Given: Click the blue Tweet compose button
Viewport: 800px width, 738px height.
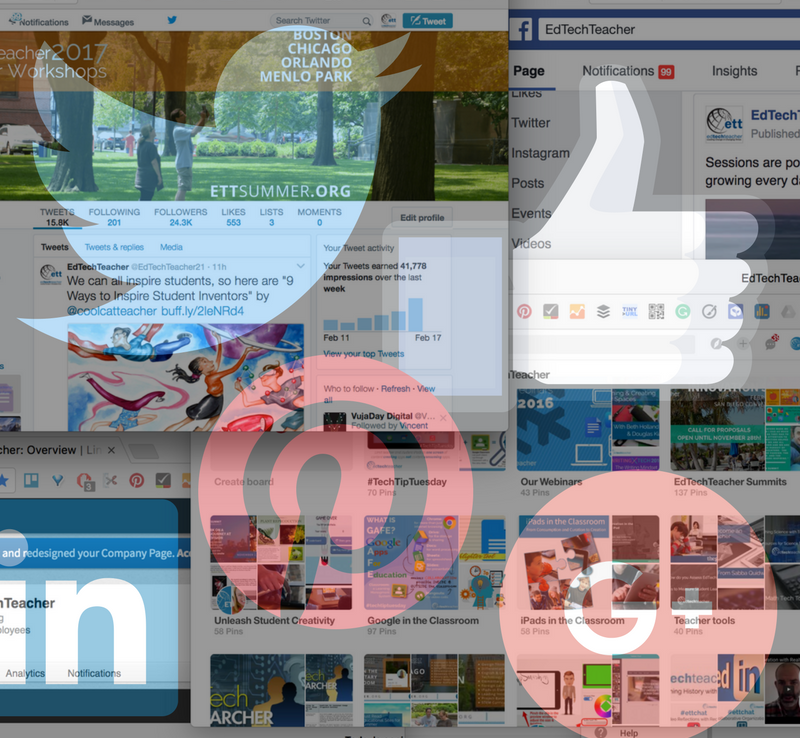Looking at the screenshot, I should 428,21.
